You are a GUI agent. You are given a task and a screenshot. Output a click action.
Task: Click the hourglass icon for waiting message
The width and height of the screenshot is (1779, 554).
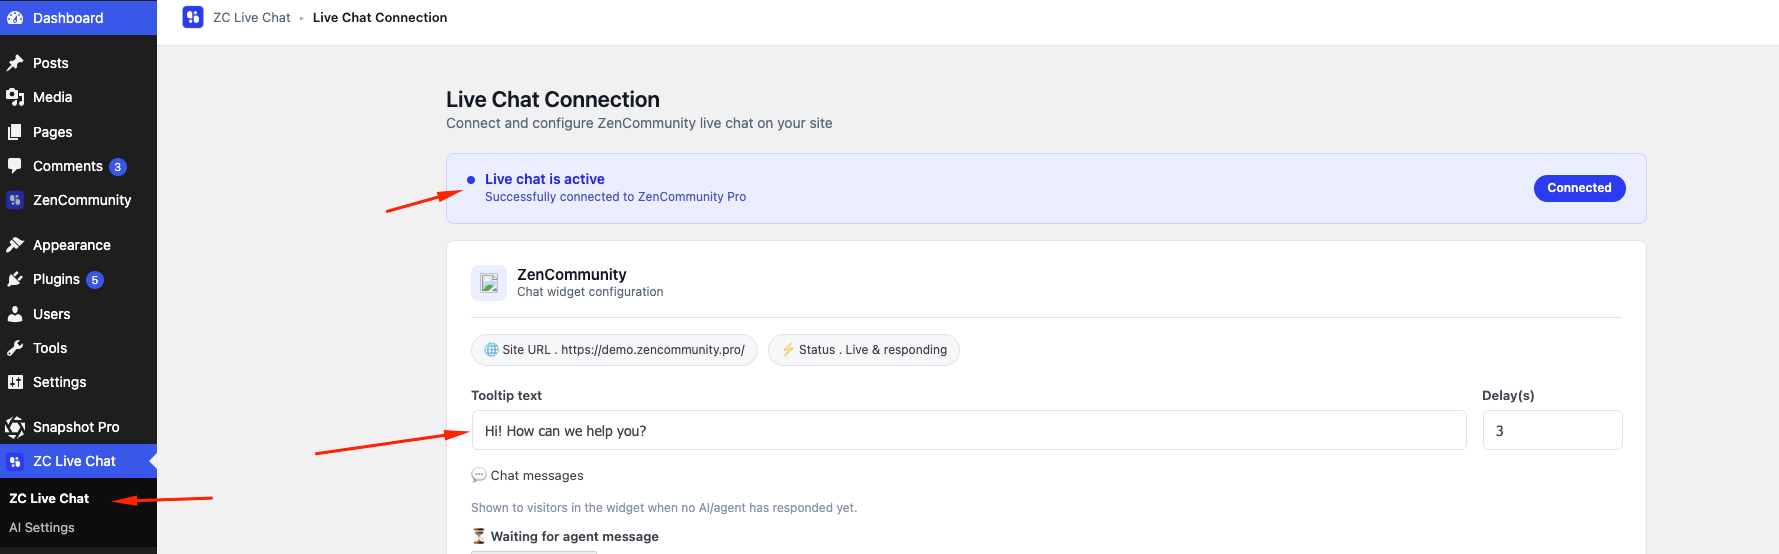pyautogui.click(x=479, y=536)
